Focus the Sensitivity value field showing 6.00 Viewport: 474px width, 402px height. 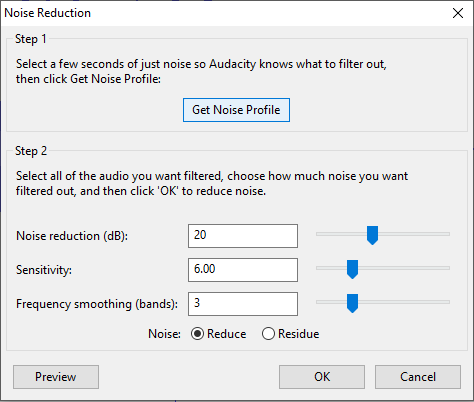(x=243, y=270)
